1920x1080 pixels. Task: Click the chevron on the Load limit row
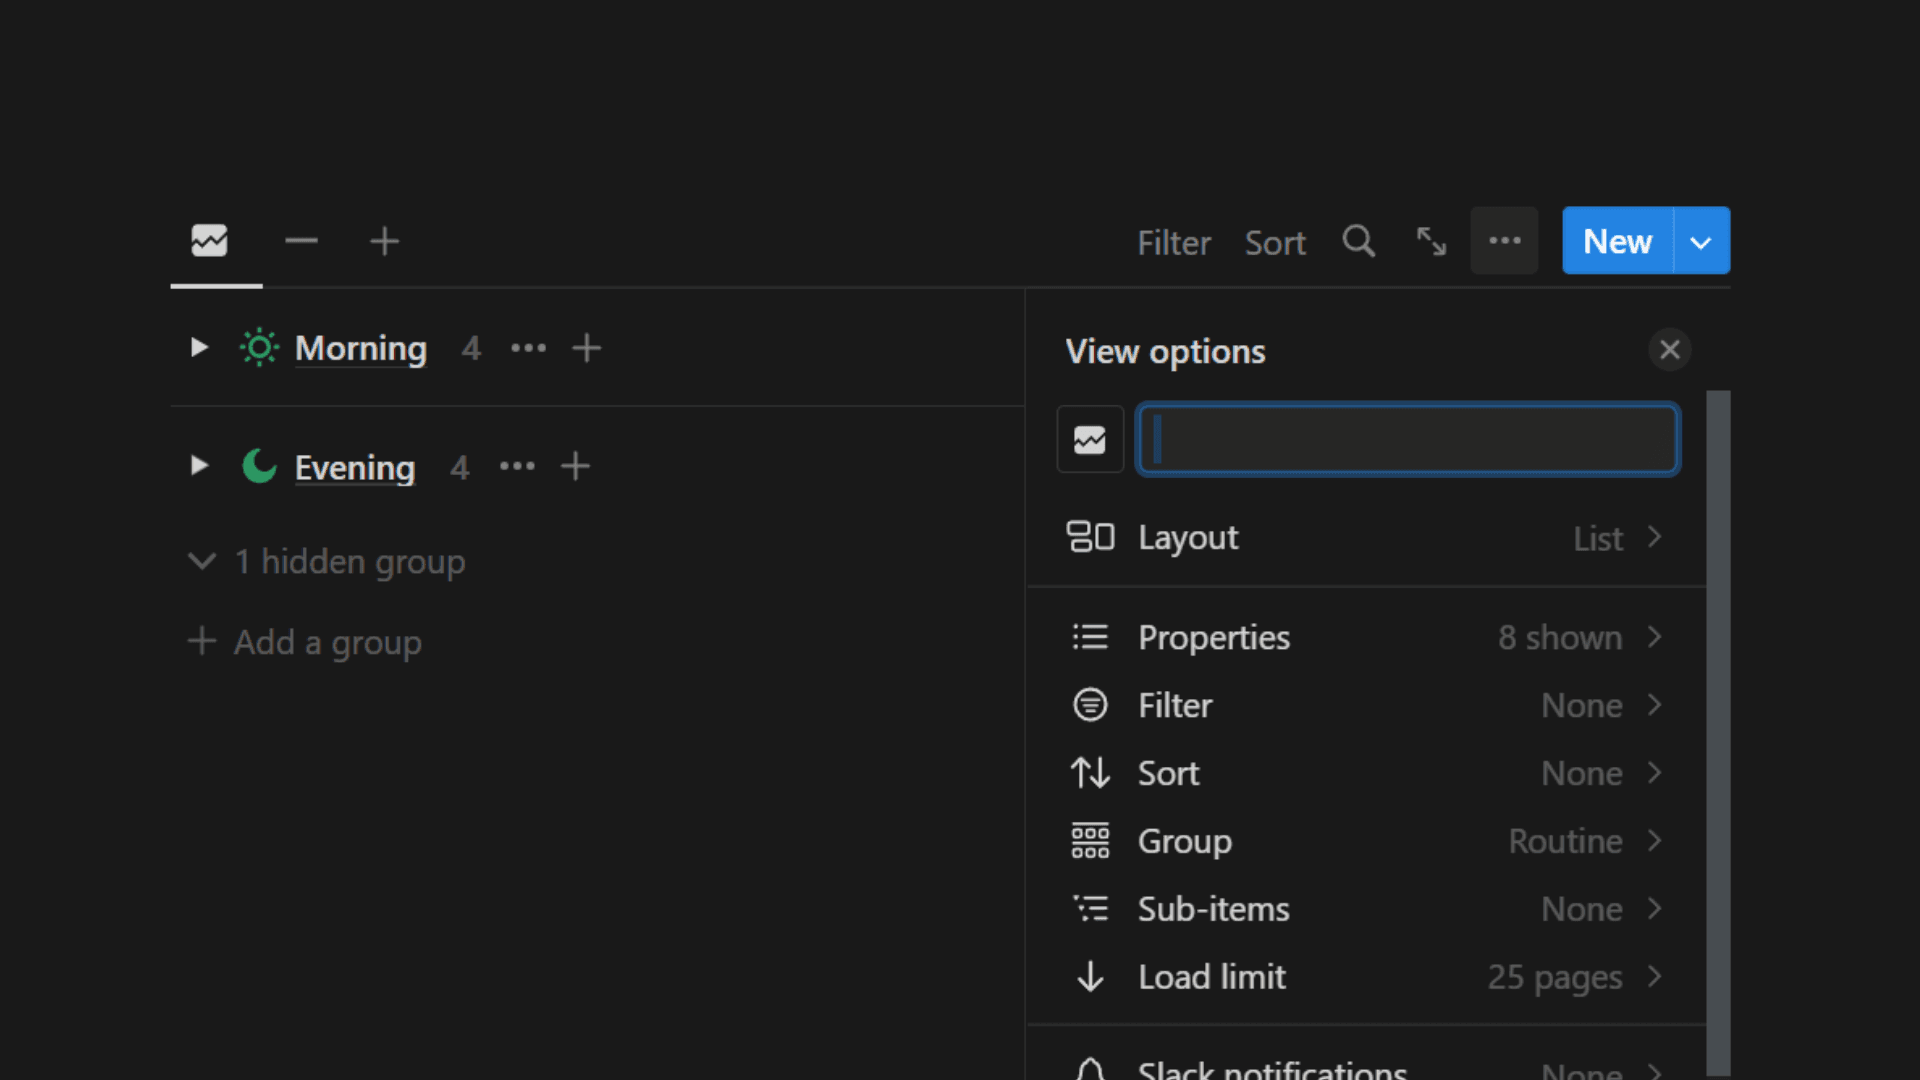click(1655, 977)
